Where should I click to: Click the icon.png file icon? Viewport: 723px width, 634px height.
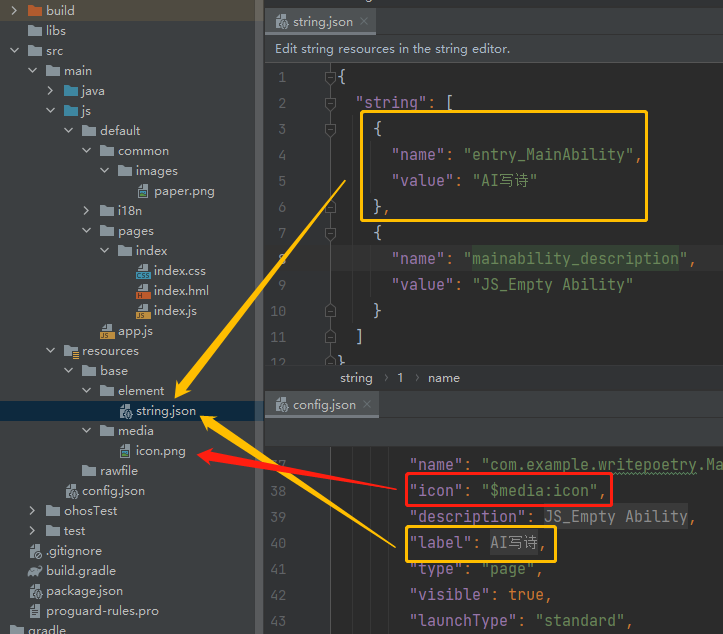tap(125, 451)
